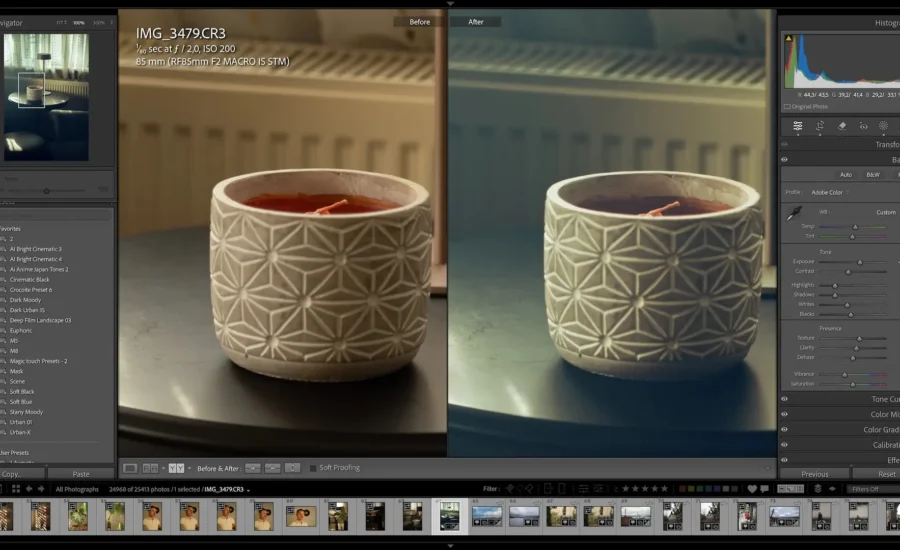
Task: Activate the Healing eraser tool
Action: [841, 126]
